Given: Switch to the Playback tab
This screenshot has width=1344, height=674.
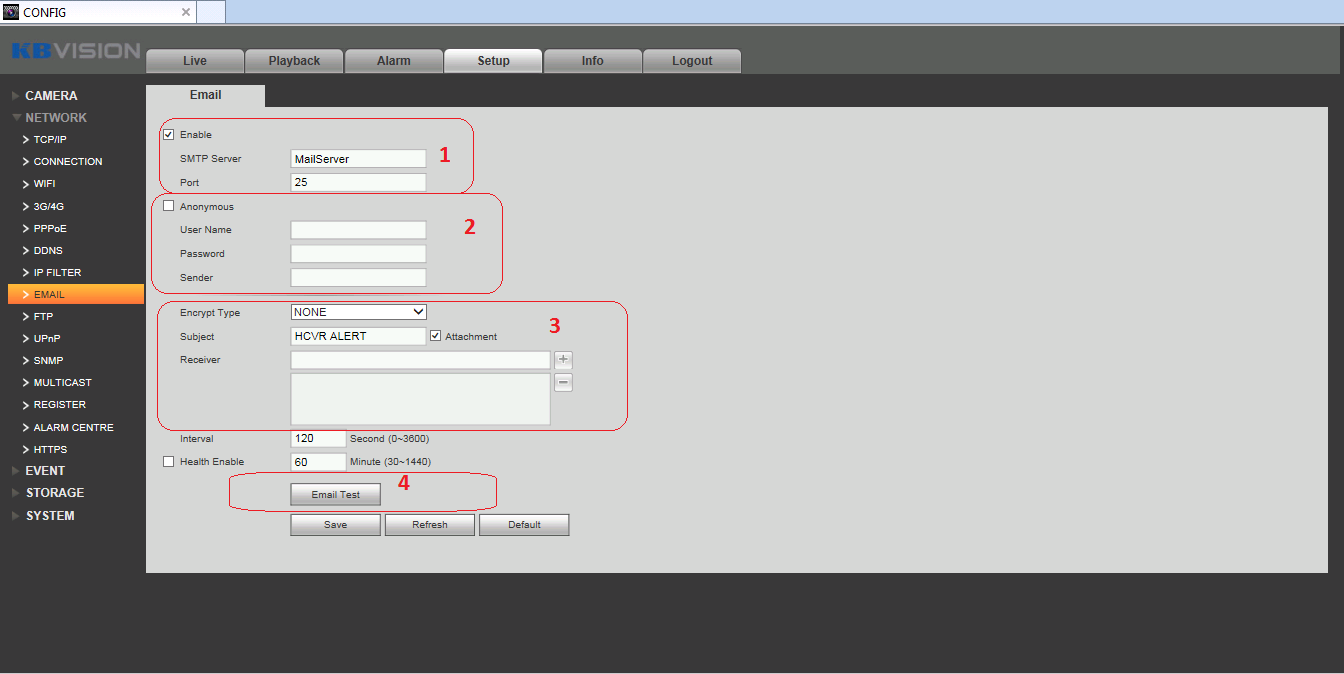Looking at the screenshot, I should pos(294,61).
